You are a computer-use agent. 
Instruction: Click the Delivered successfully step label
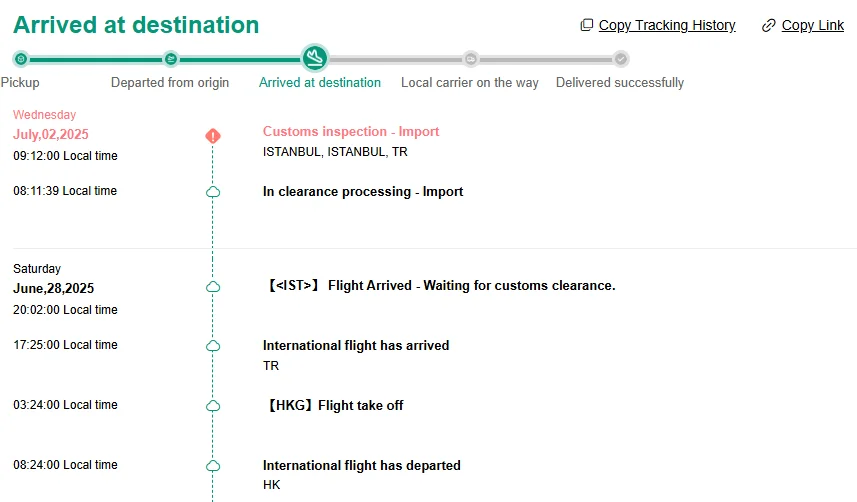pyautogui.click(x=620, y=82)
